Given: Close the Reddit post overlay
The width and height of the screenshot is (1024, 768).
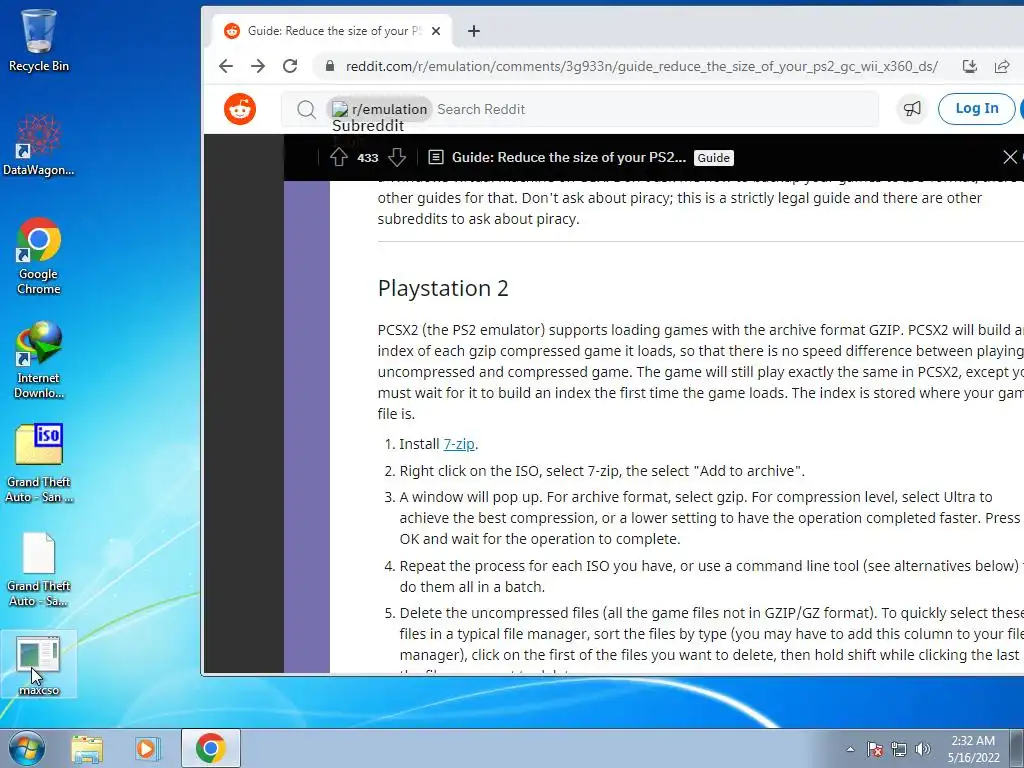Looking at the screenshot, I should [x=1010, y=157].
